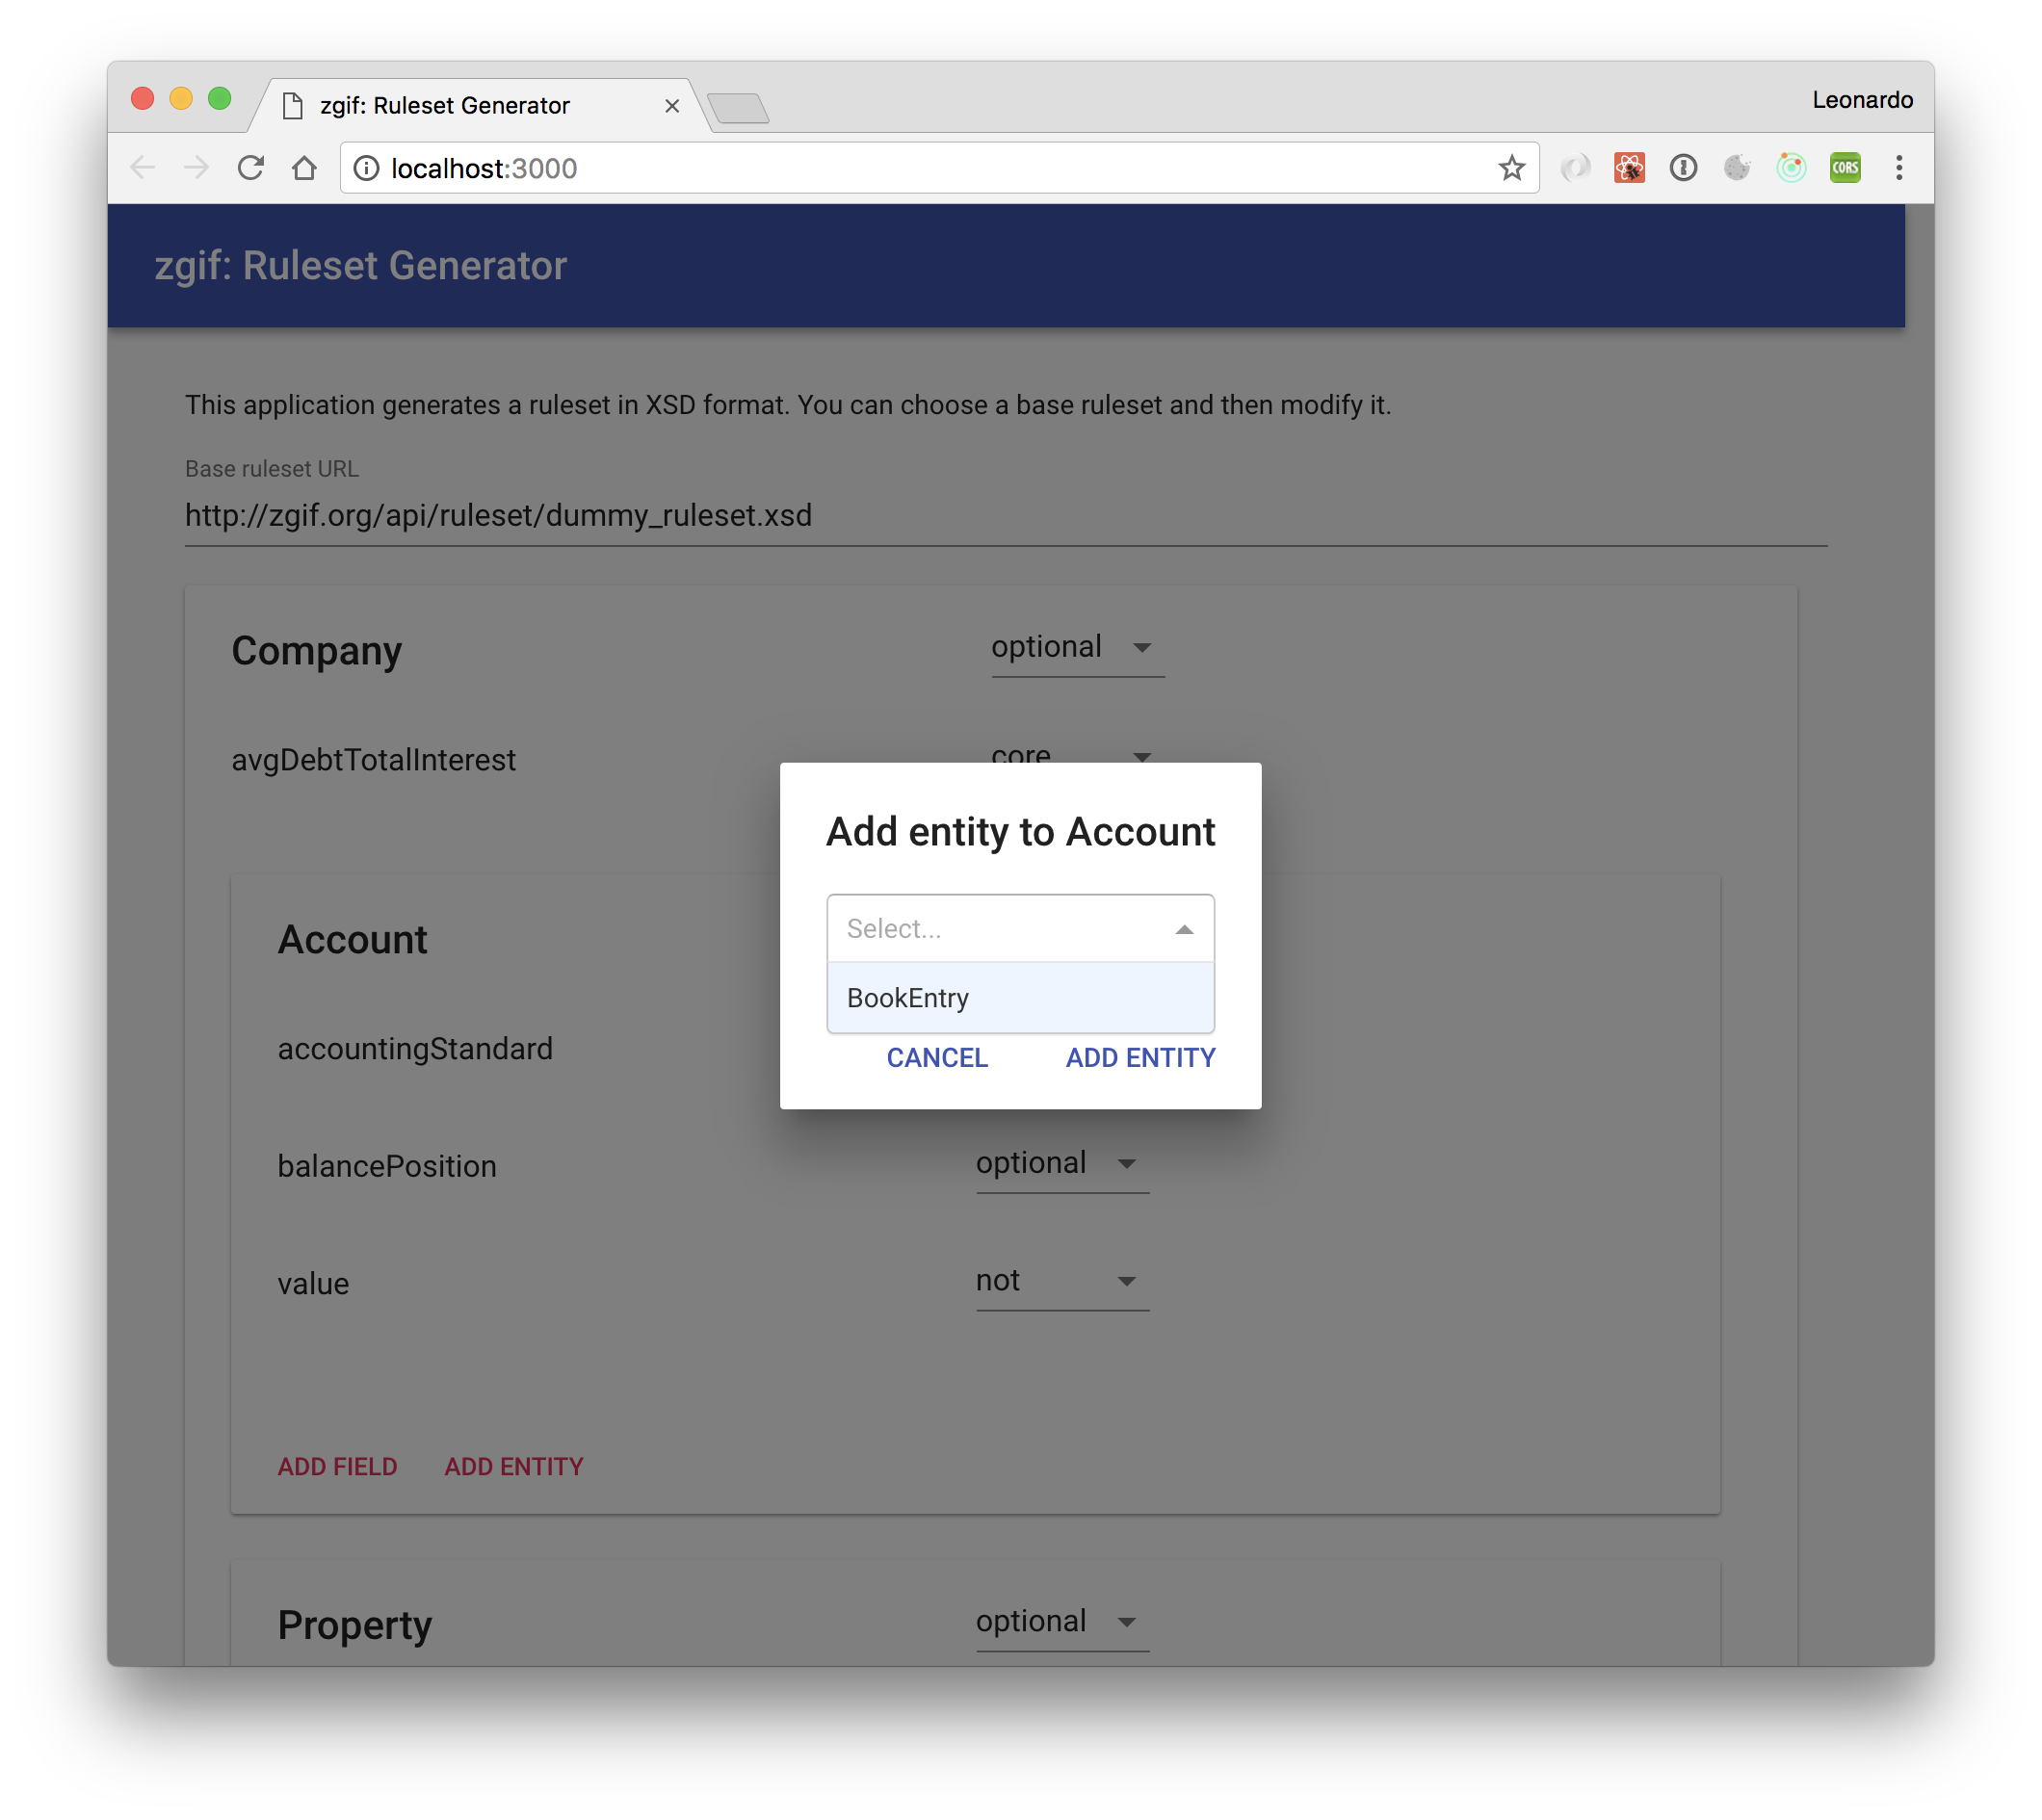Open Chrome three-dot menu

(1898, 168)
